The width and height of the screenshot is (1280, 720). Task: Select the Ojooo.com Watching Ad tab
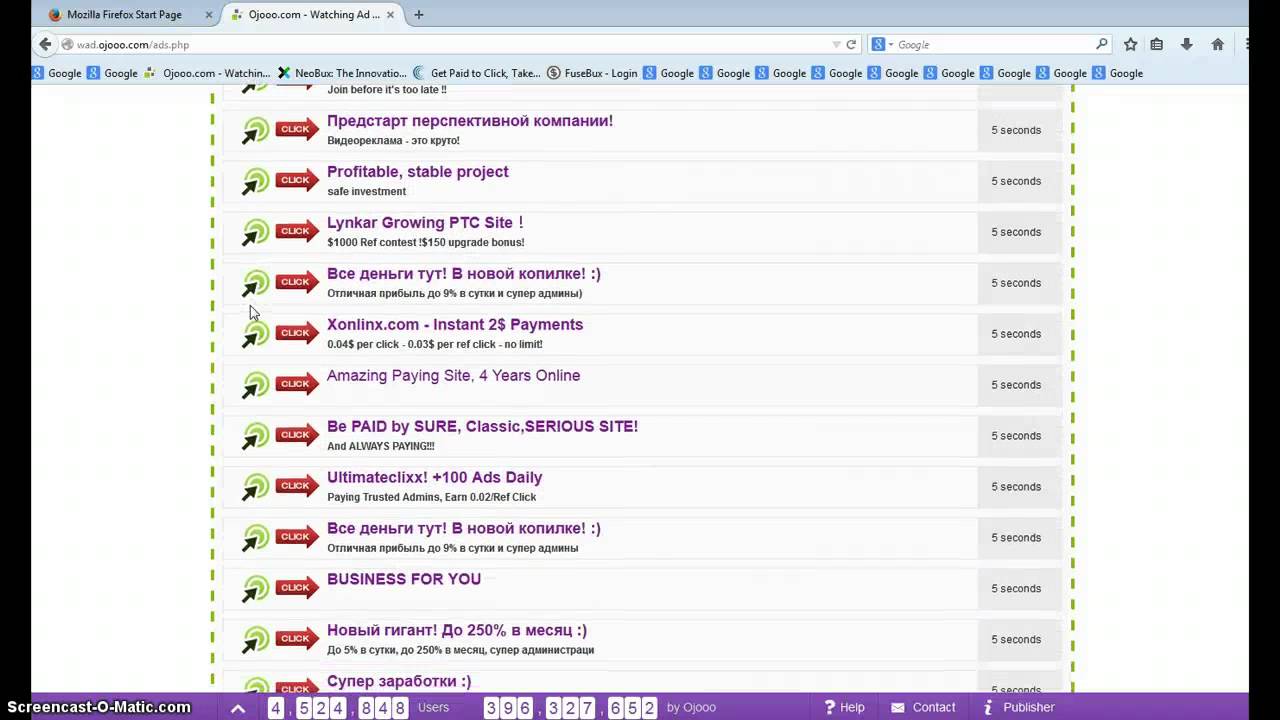313,14
